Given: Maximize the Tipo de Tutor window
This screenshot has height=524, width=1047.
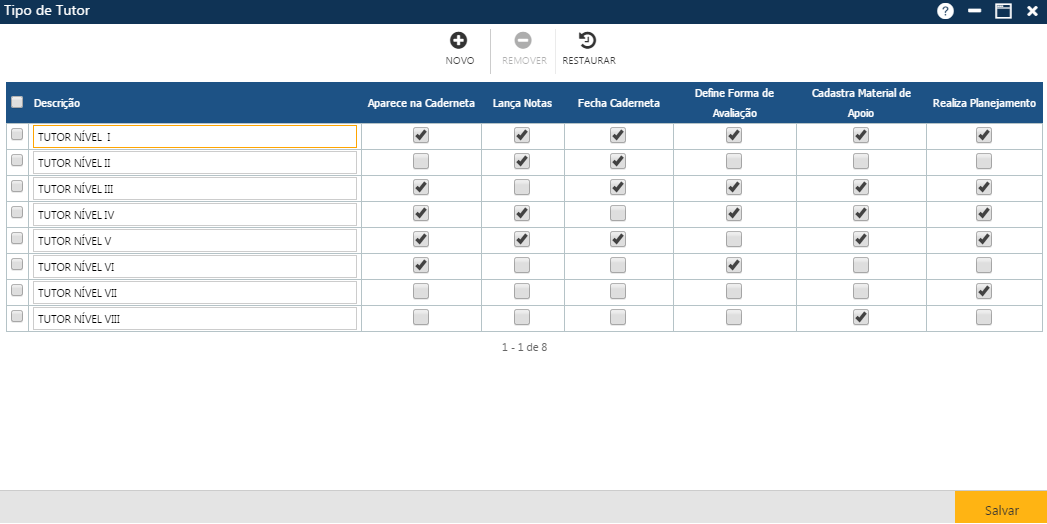Looking at the screenshot, I should coord(1003,11).
